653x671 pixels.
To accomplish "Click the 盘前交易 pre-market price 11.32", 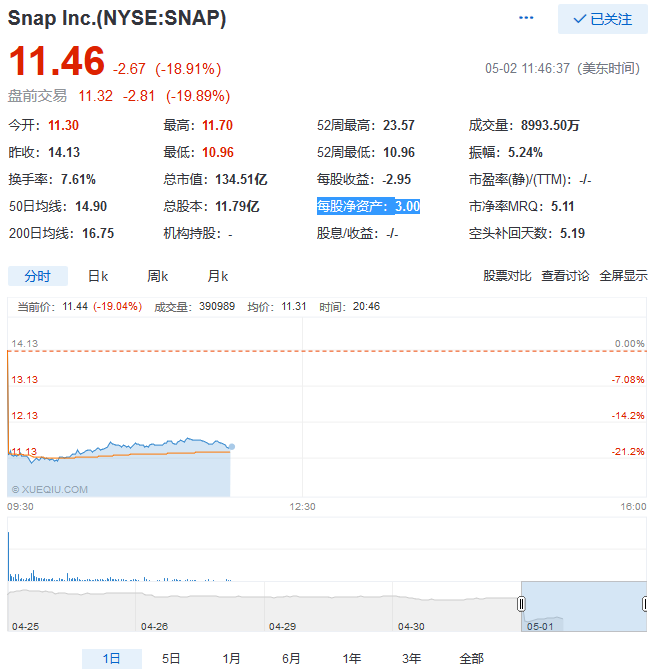I will pyautogui.click(x=95, y=96).
